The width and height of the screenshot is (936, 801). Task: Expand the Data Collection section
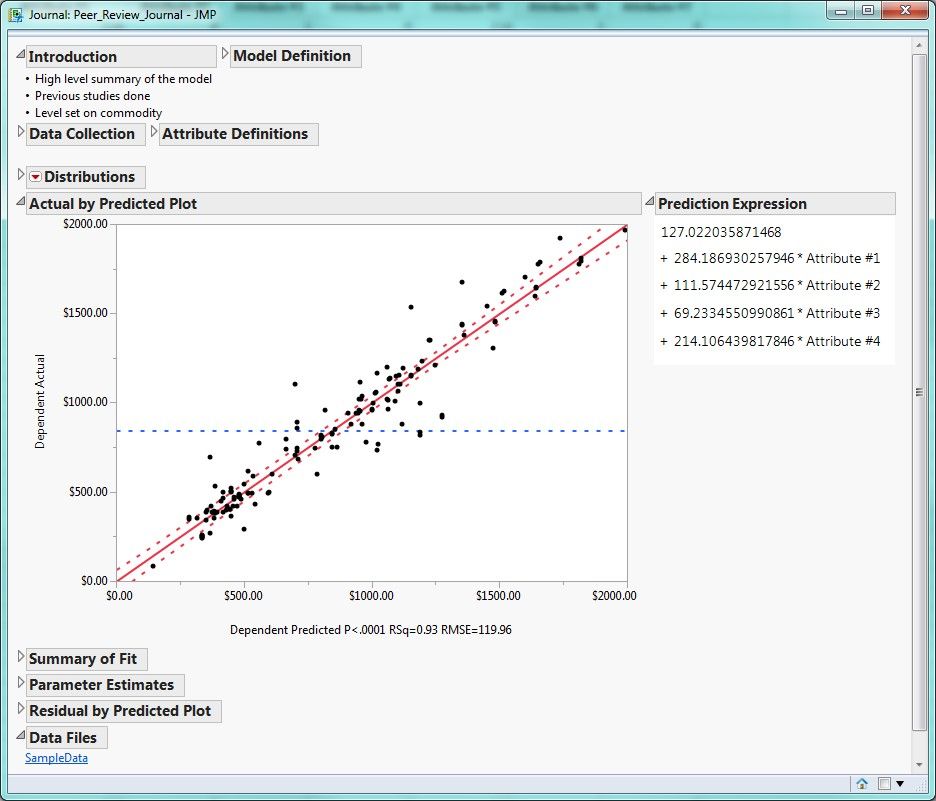pos(21,131)
